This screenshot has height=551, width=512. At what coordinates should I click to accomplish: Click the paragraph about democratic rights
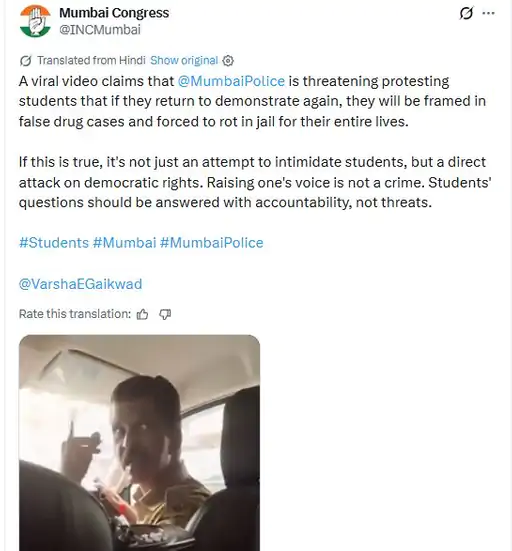[x=255, y=182]
